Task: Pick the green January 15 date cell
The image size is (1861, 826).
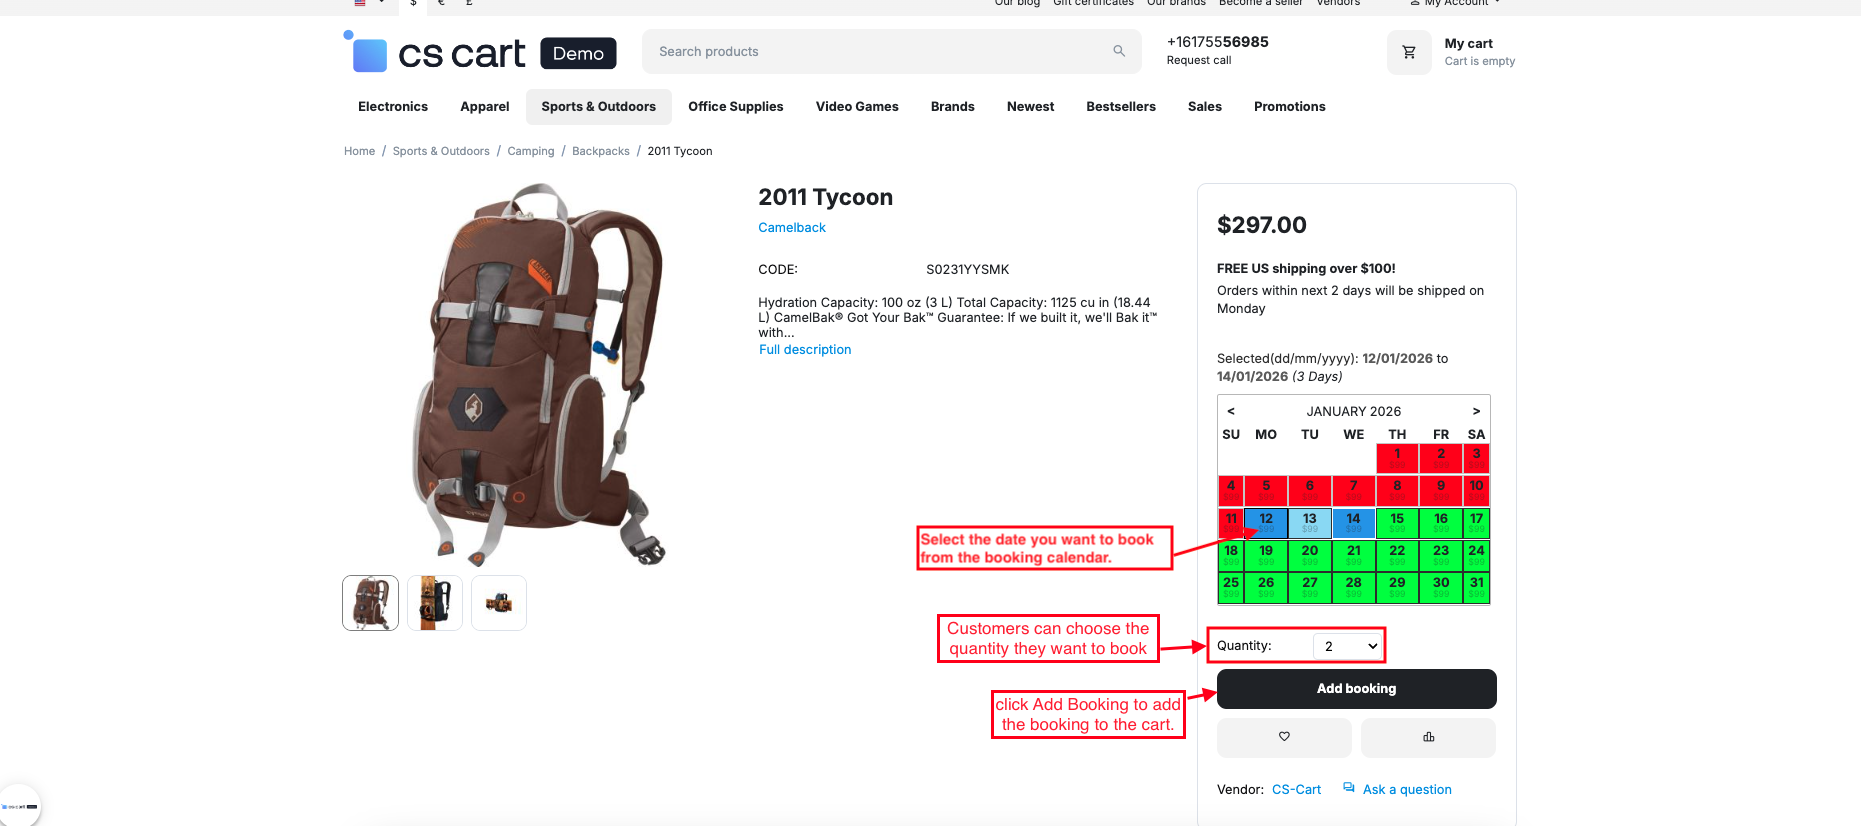Action: pos(1397,523)
